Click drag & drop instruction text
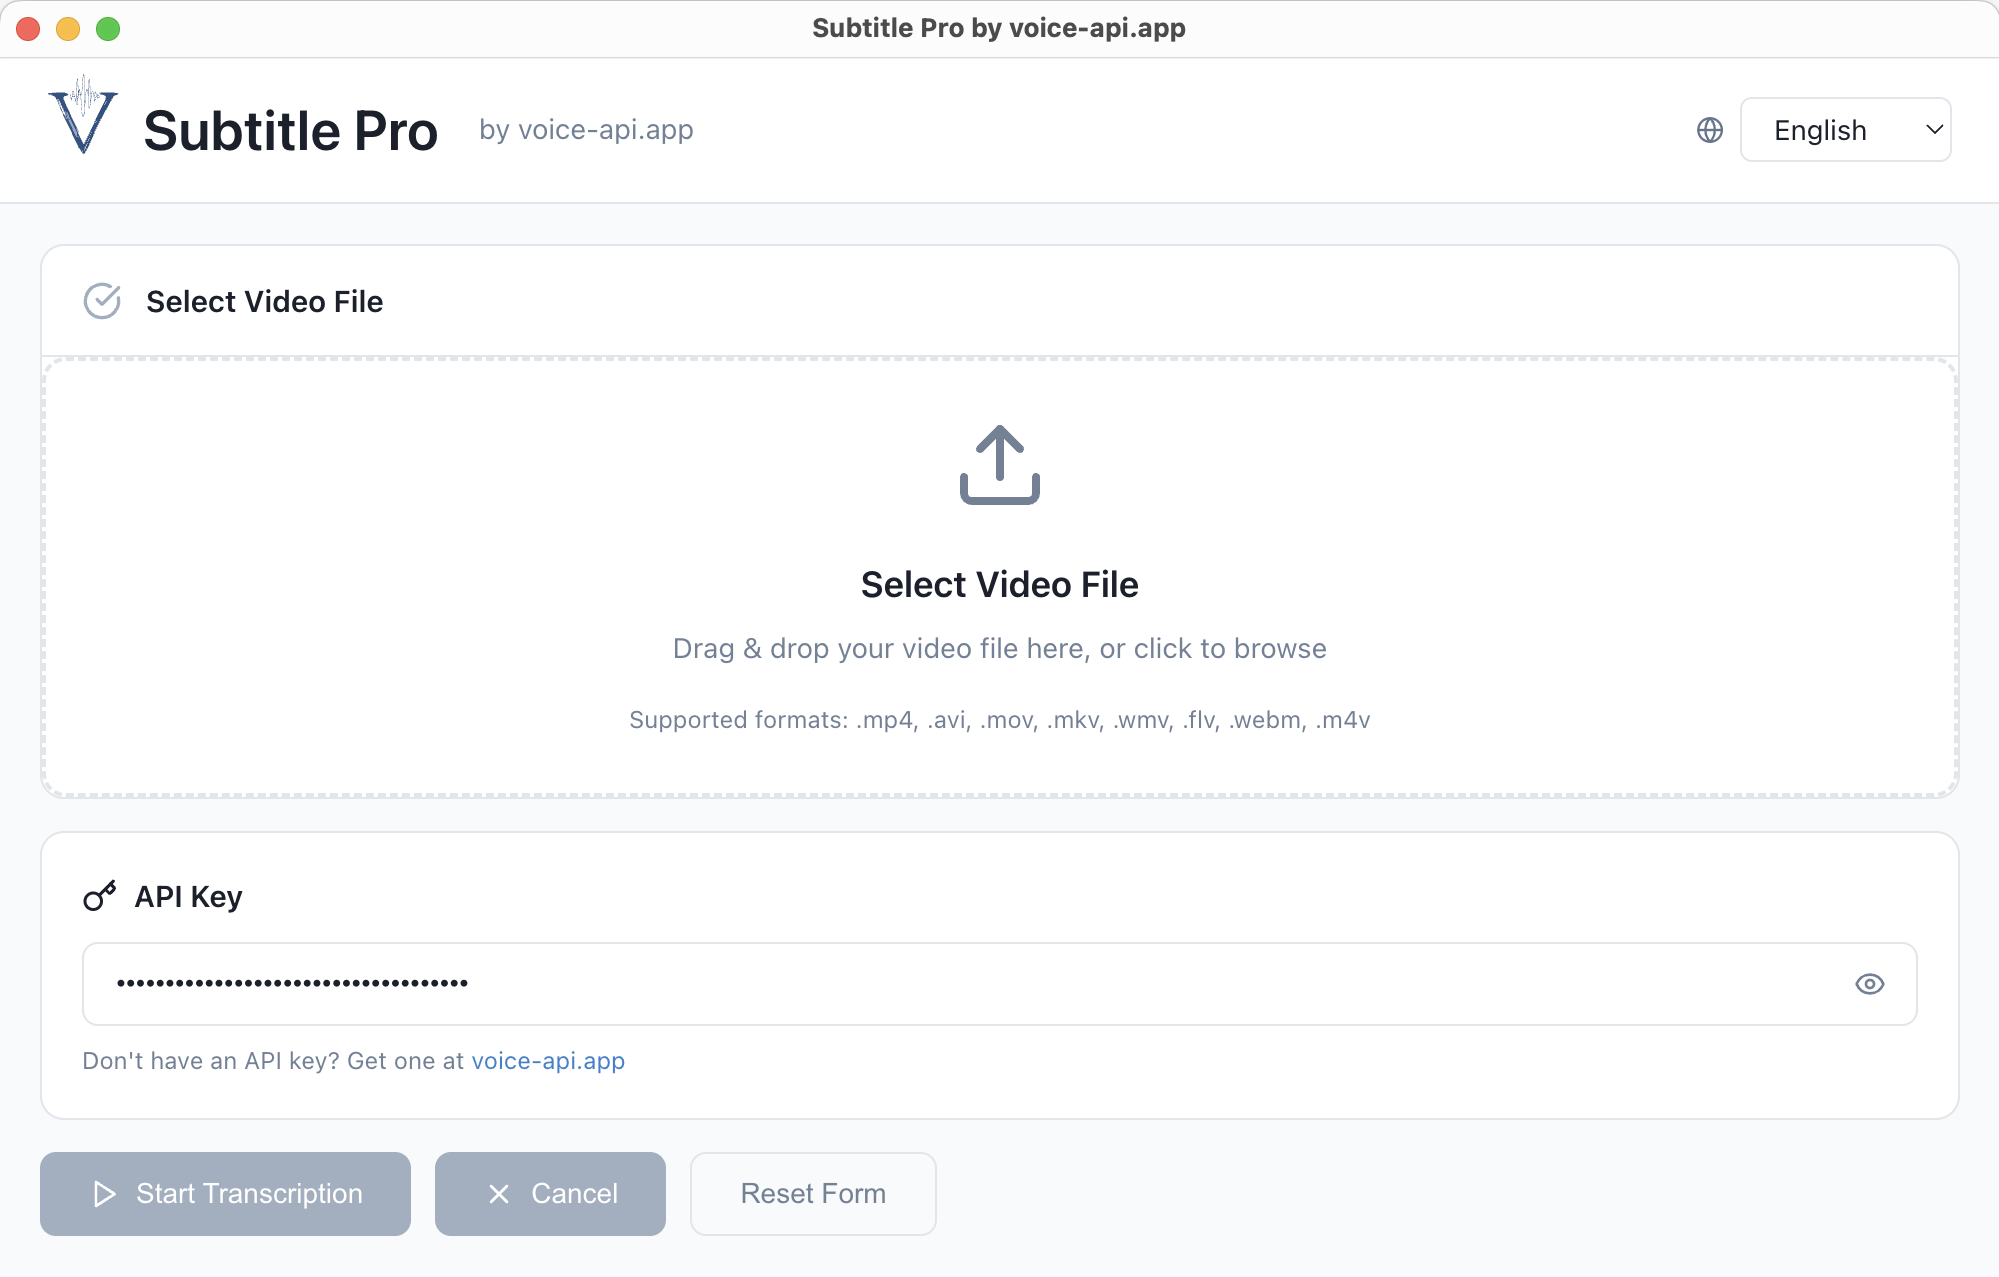 (x=999, y=649)
